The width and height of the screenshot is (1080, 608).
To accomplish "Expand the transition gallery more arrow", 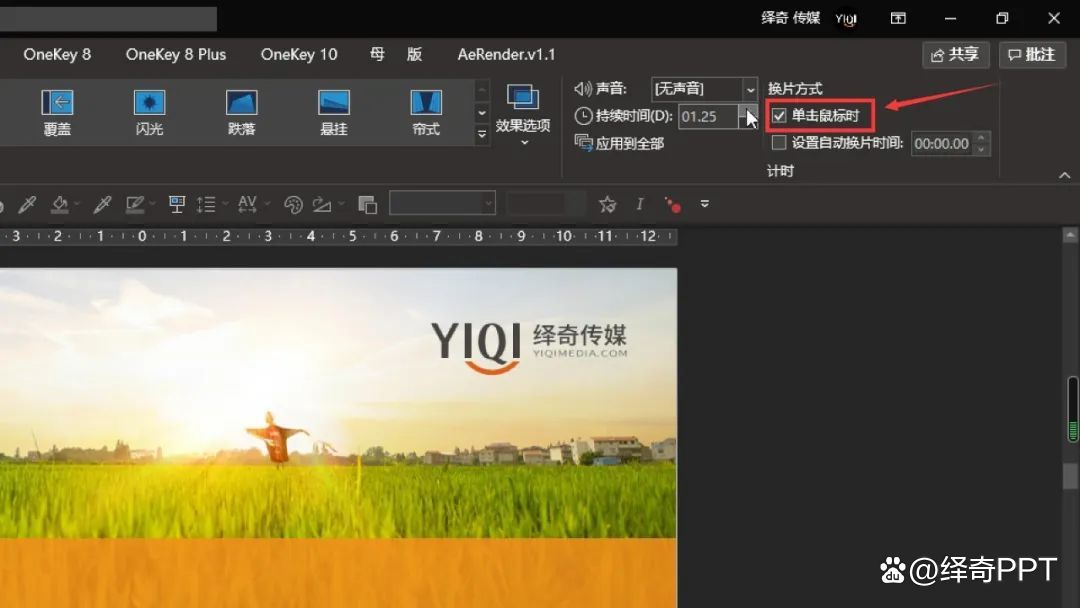I will pyautogui.click(x=482, y=134).
